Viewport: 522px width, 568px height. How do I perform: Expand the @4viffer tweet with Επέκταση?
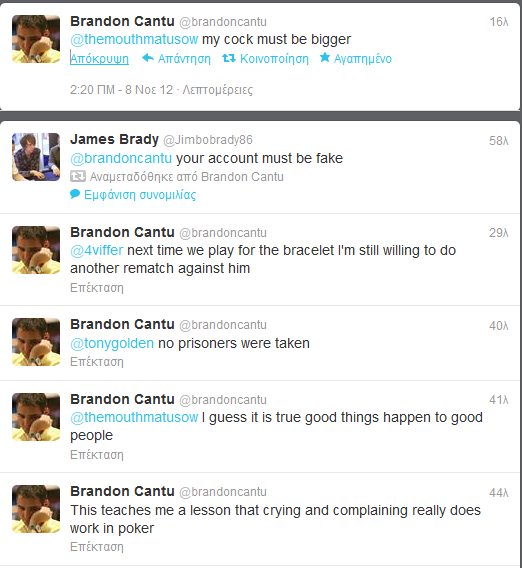(97, 288)
